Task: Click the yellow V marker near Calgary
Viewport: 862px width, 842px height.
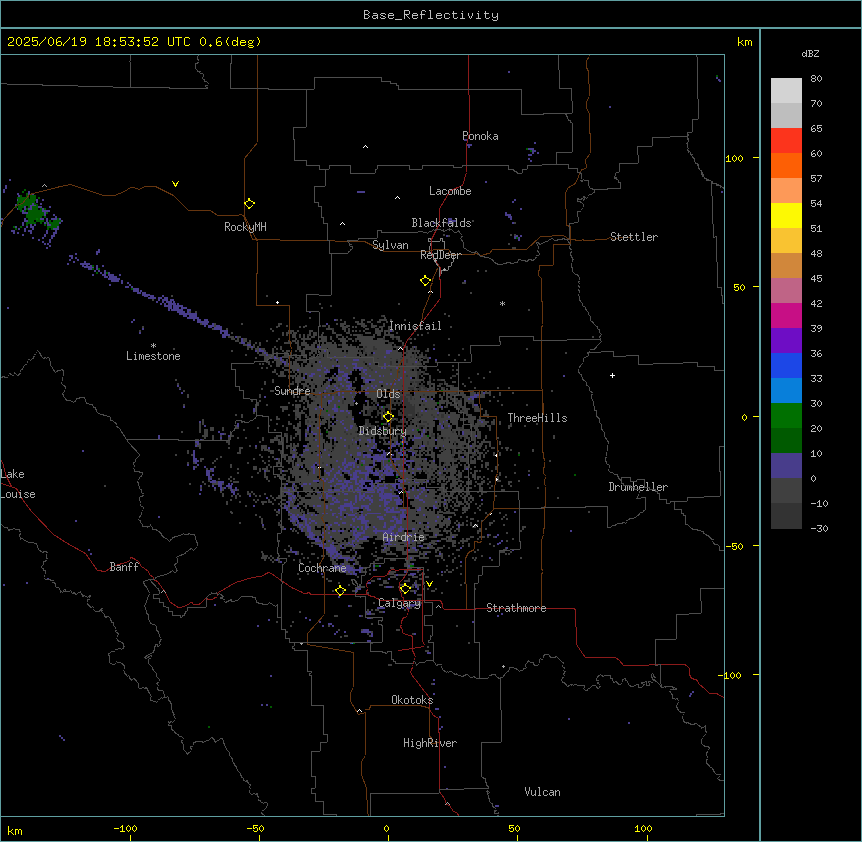Action: click(x=429, y=584)
